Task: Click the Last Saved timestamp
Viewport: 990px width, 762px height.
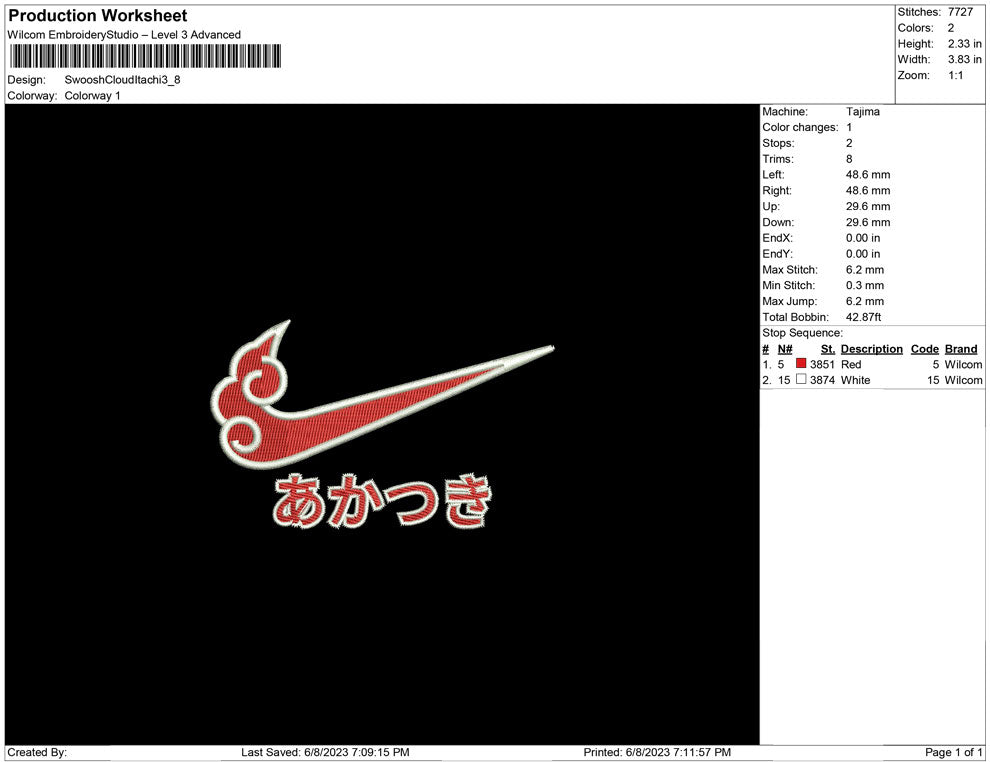Action: coord(325,752)
